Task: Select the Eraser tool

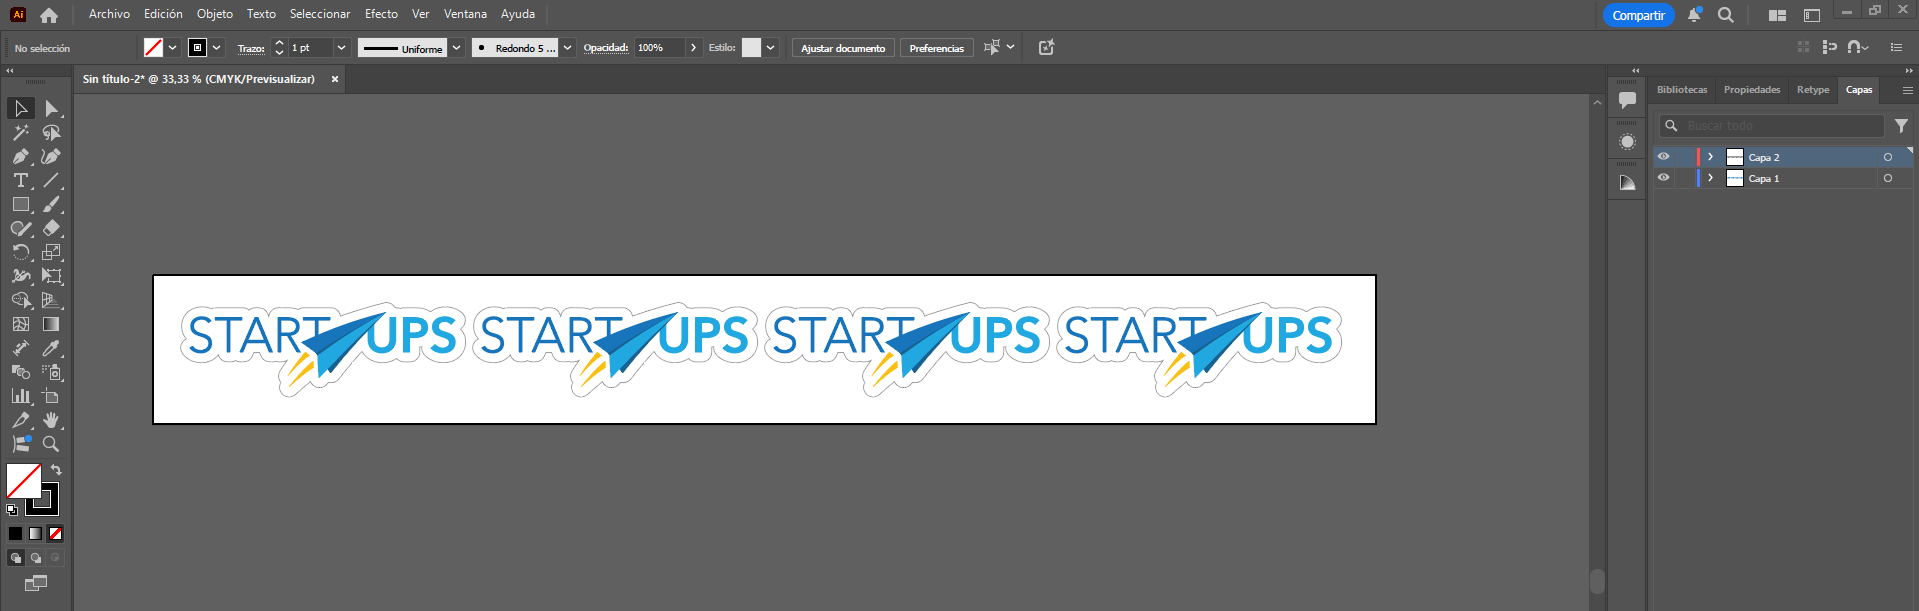Action: (51, 228)
